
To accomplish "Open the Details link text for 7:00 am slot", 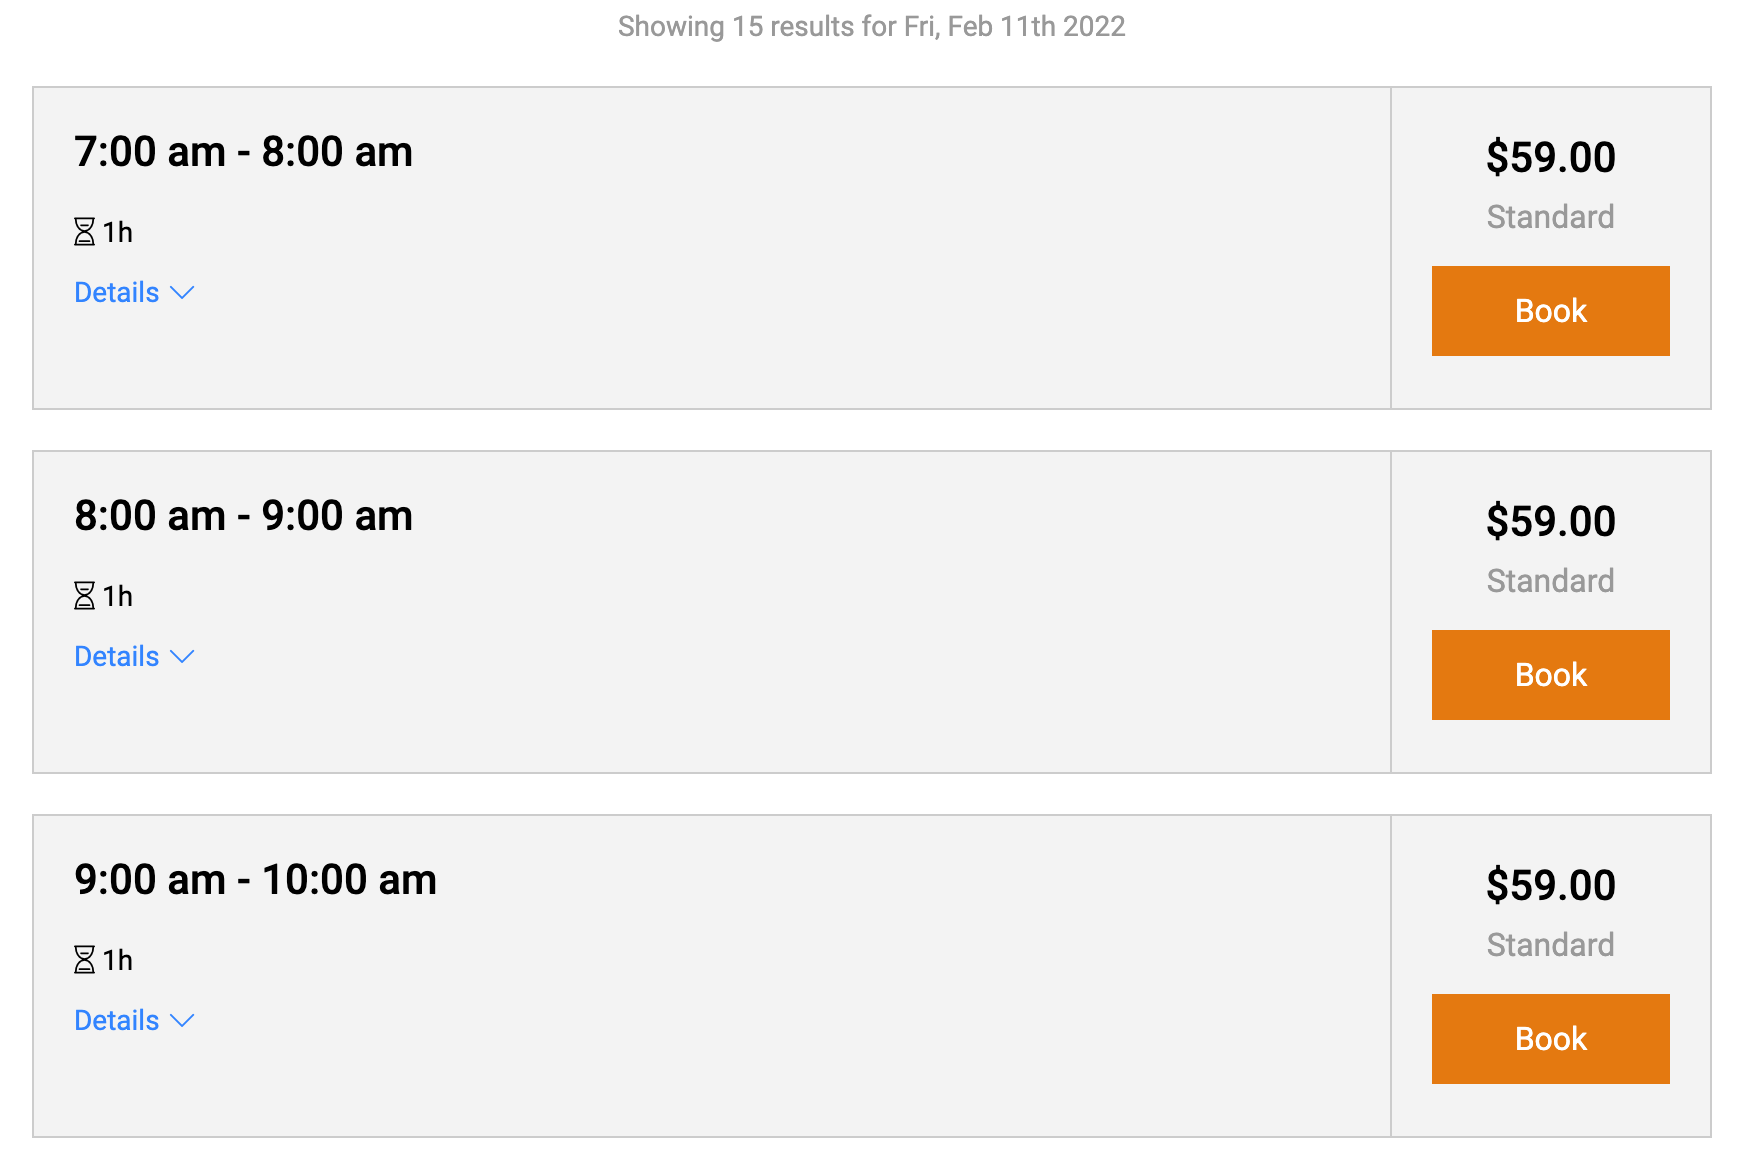I will pyautogui.click(x=117, y=293).
